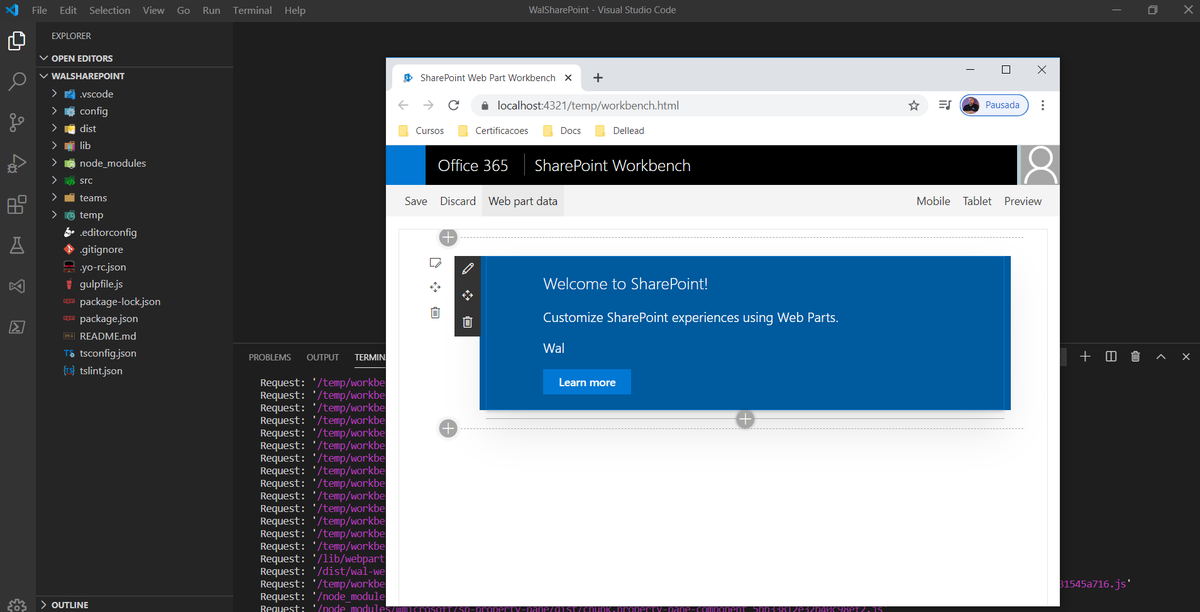1200x612 pixels.
Task: Open the user profile avatar in SharePoint
Action: 1040,165
